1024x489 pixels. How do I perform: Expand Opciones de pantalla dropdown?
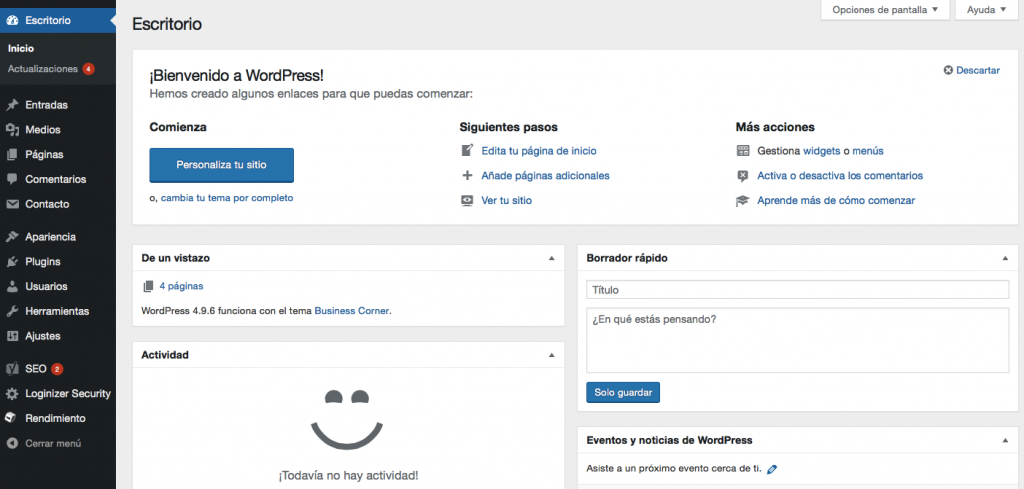point(884,10)
